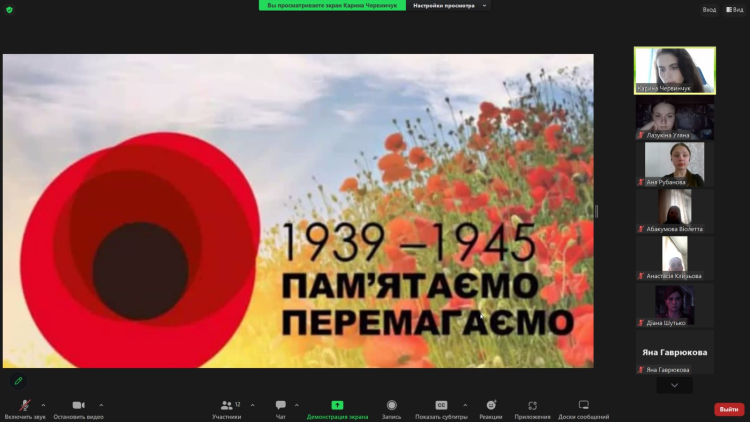Click the green encryption shield icon
750x422 pixels.
(x=9, y=9)
